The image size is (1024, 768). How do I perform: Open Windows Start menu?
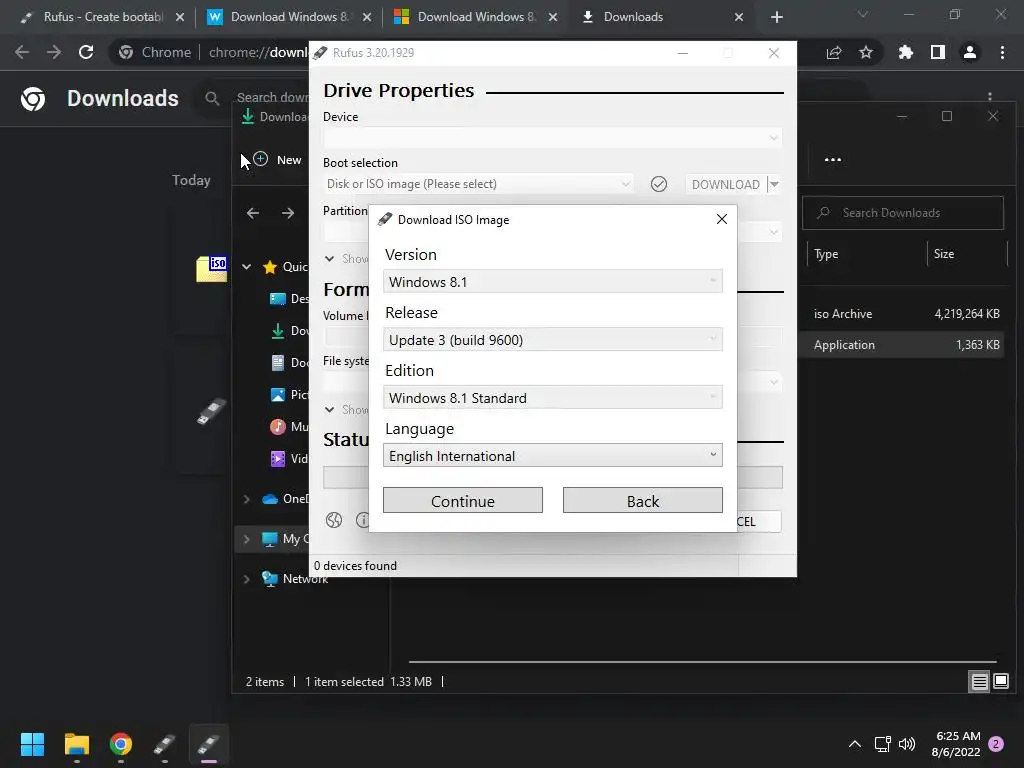pos(32,744)
